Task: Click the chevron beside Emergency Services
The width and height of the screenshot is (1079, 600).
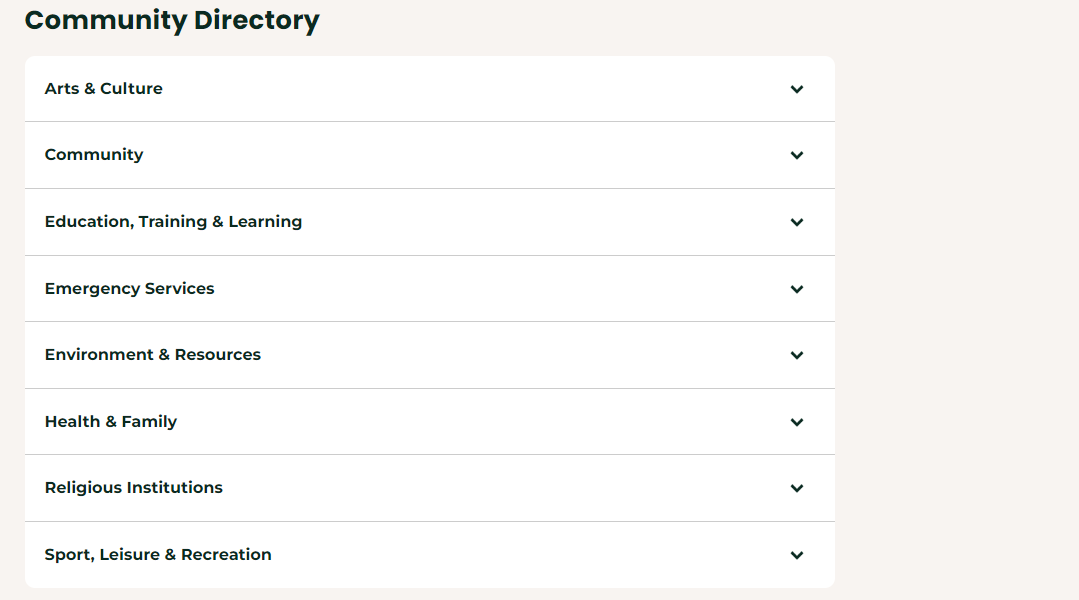Action: (x=797, y=288)
